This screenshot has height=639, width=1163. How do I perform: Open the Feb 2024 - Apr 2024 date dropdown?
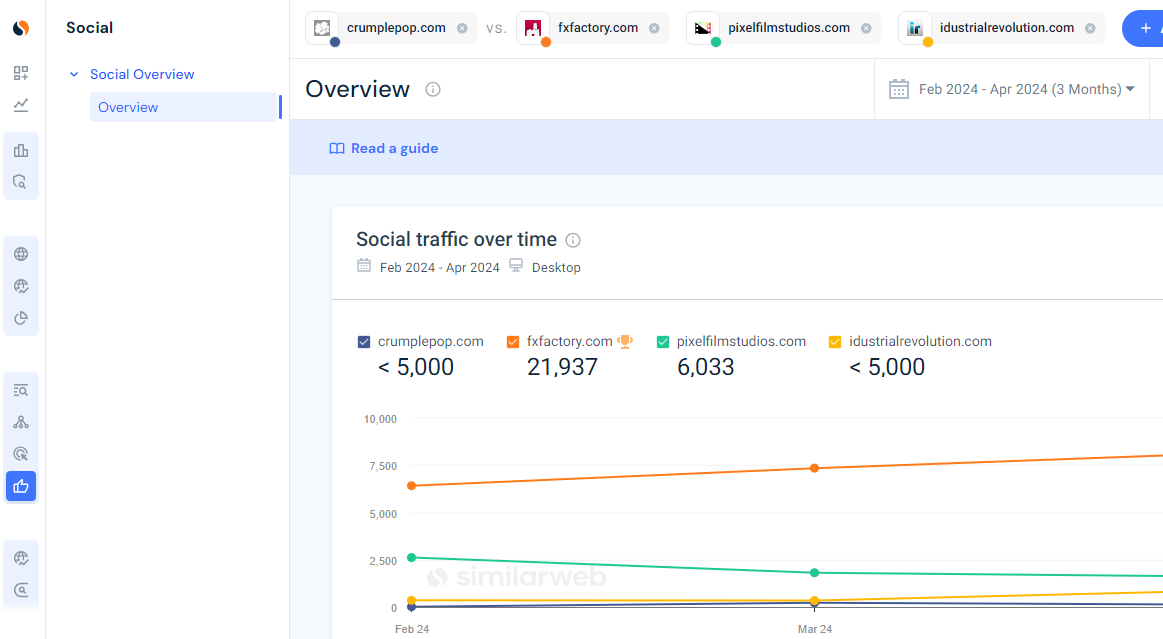[x=1012, y=89]
